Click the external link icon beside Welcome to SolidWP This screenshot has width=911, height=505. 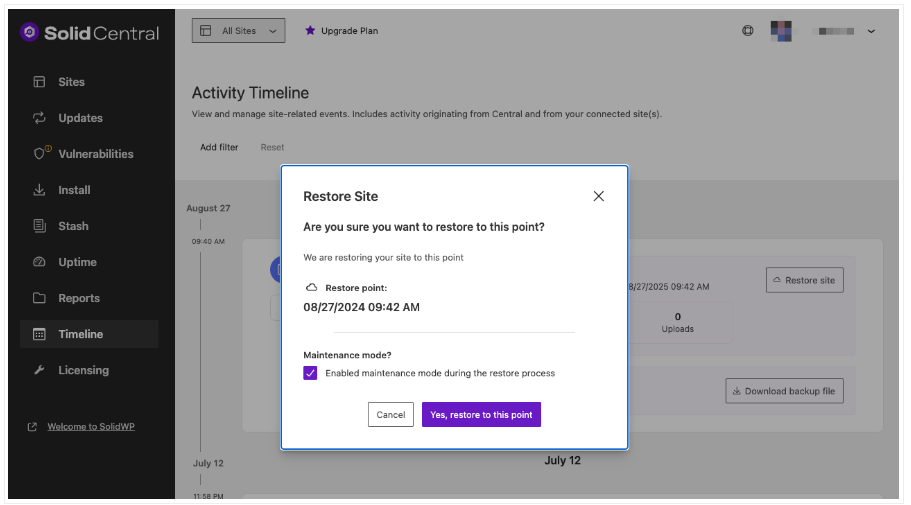[x=33, y=427]
